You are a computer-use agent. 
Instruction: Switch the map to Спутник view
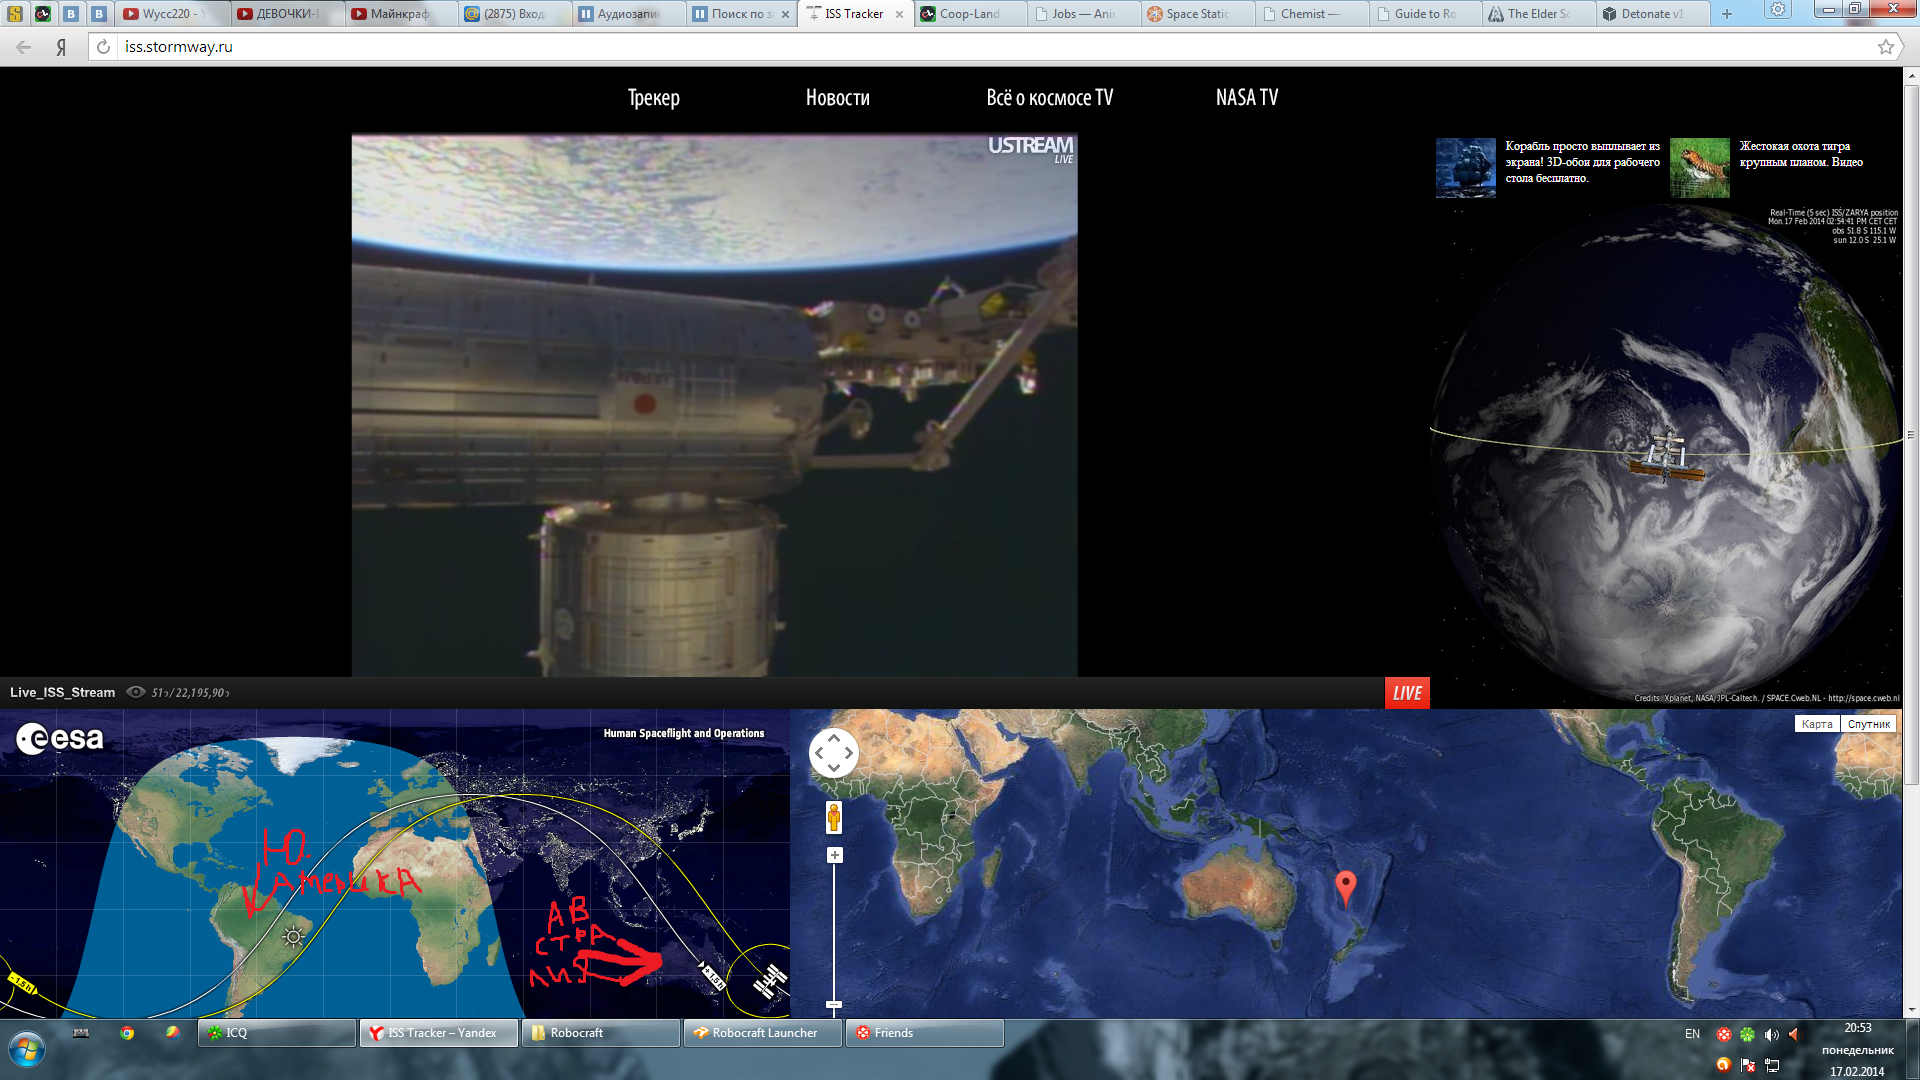click(1868, 724)
